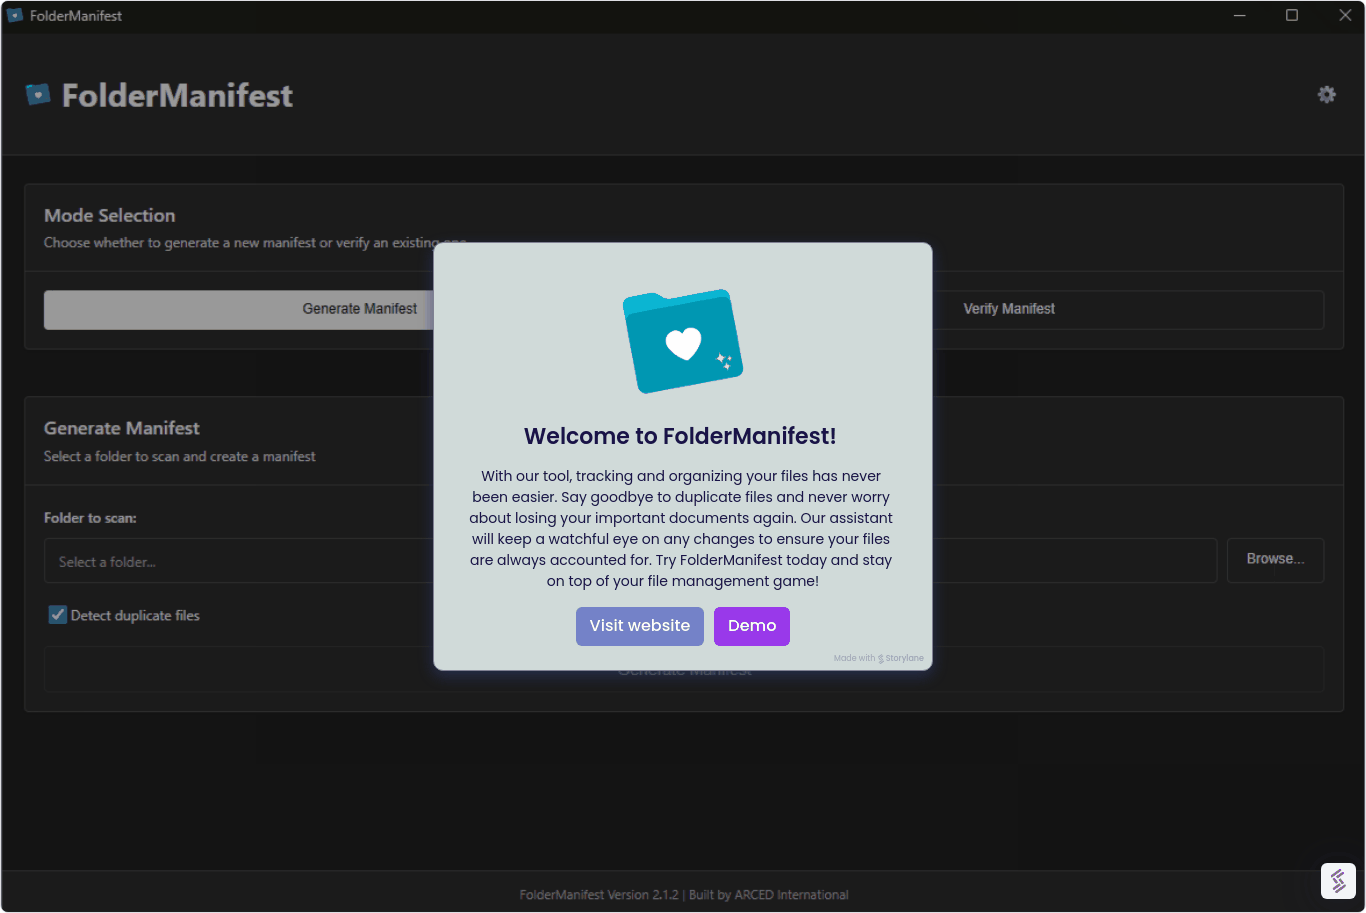The width and height of the screenshot is (1366, 913).
Task: Click the Browse... button
Action: pos(1275,560)
